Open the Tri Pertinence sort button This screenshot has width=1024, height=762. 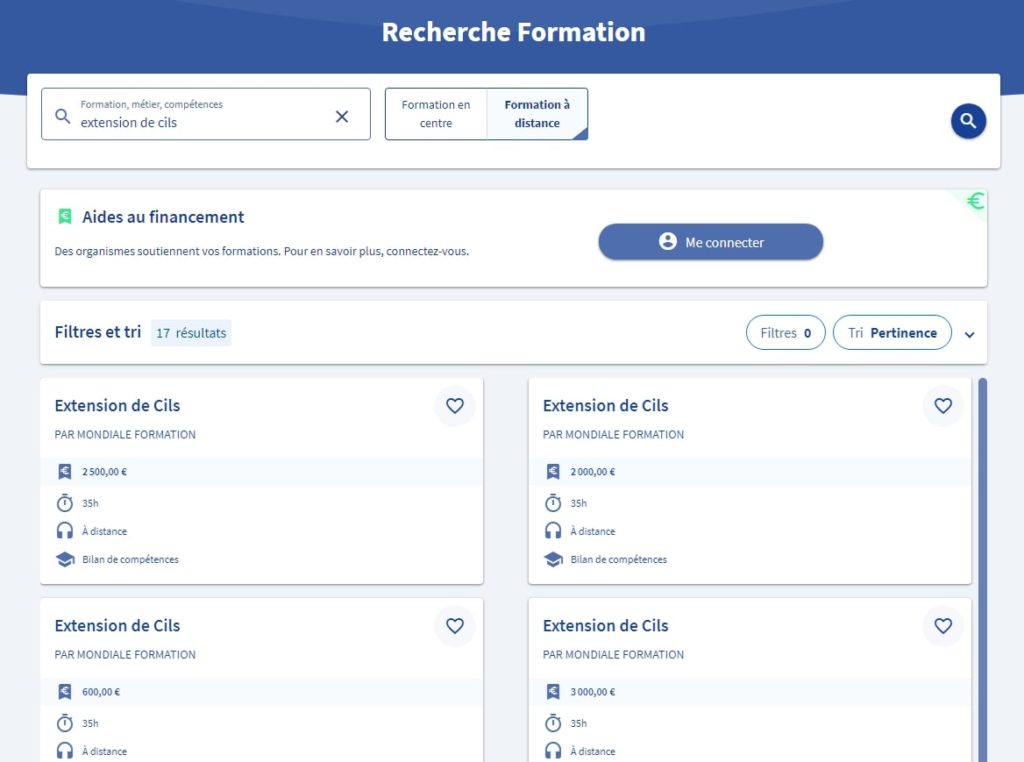click(892, 332)
